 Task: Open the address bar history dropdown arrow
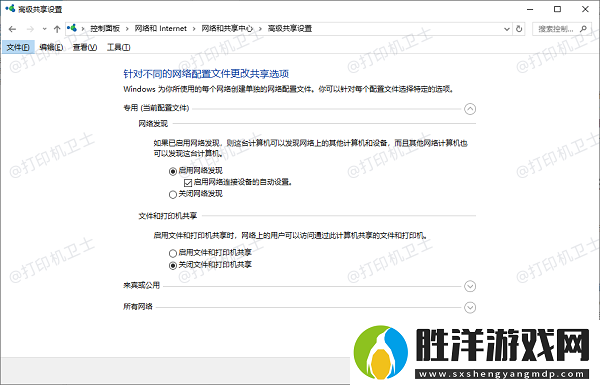coord(507,29)
